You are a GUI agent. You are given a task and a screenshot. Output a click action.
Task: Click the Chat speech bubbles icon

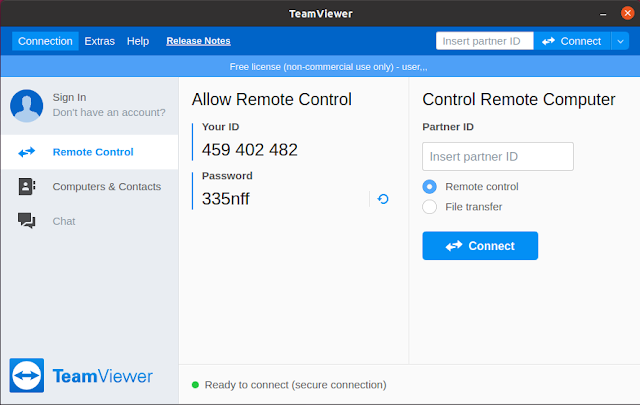pyautogui.click(x=27, y=220)
